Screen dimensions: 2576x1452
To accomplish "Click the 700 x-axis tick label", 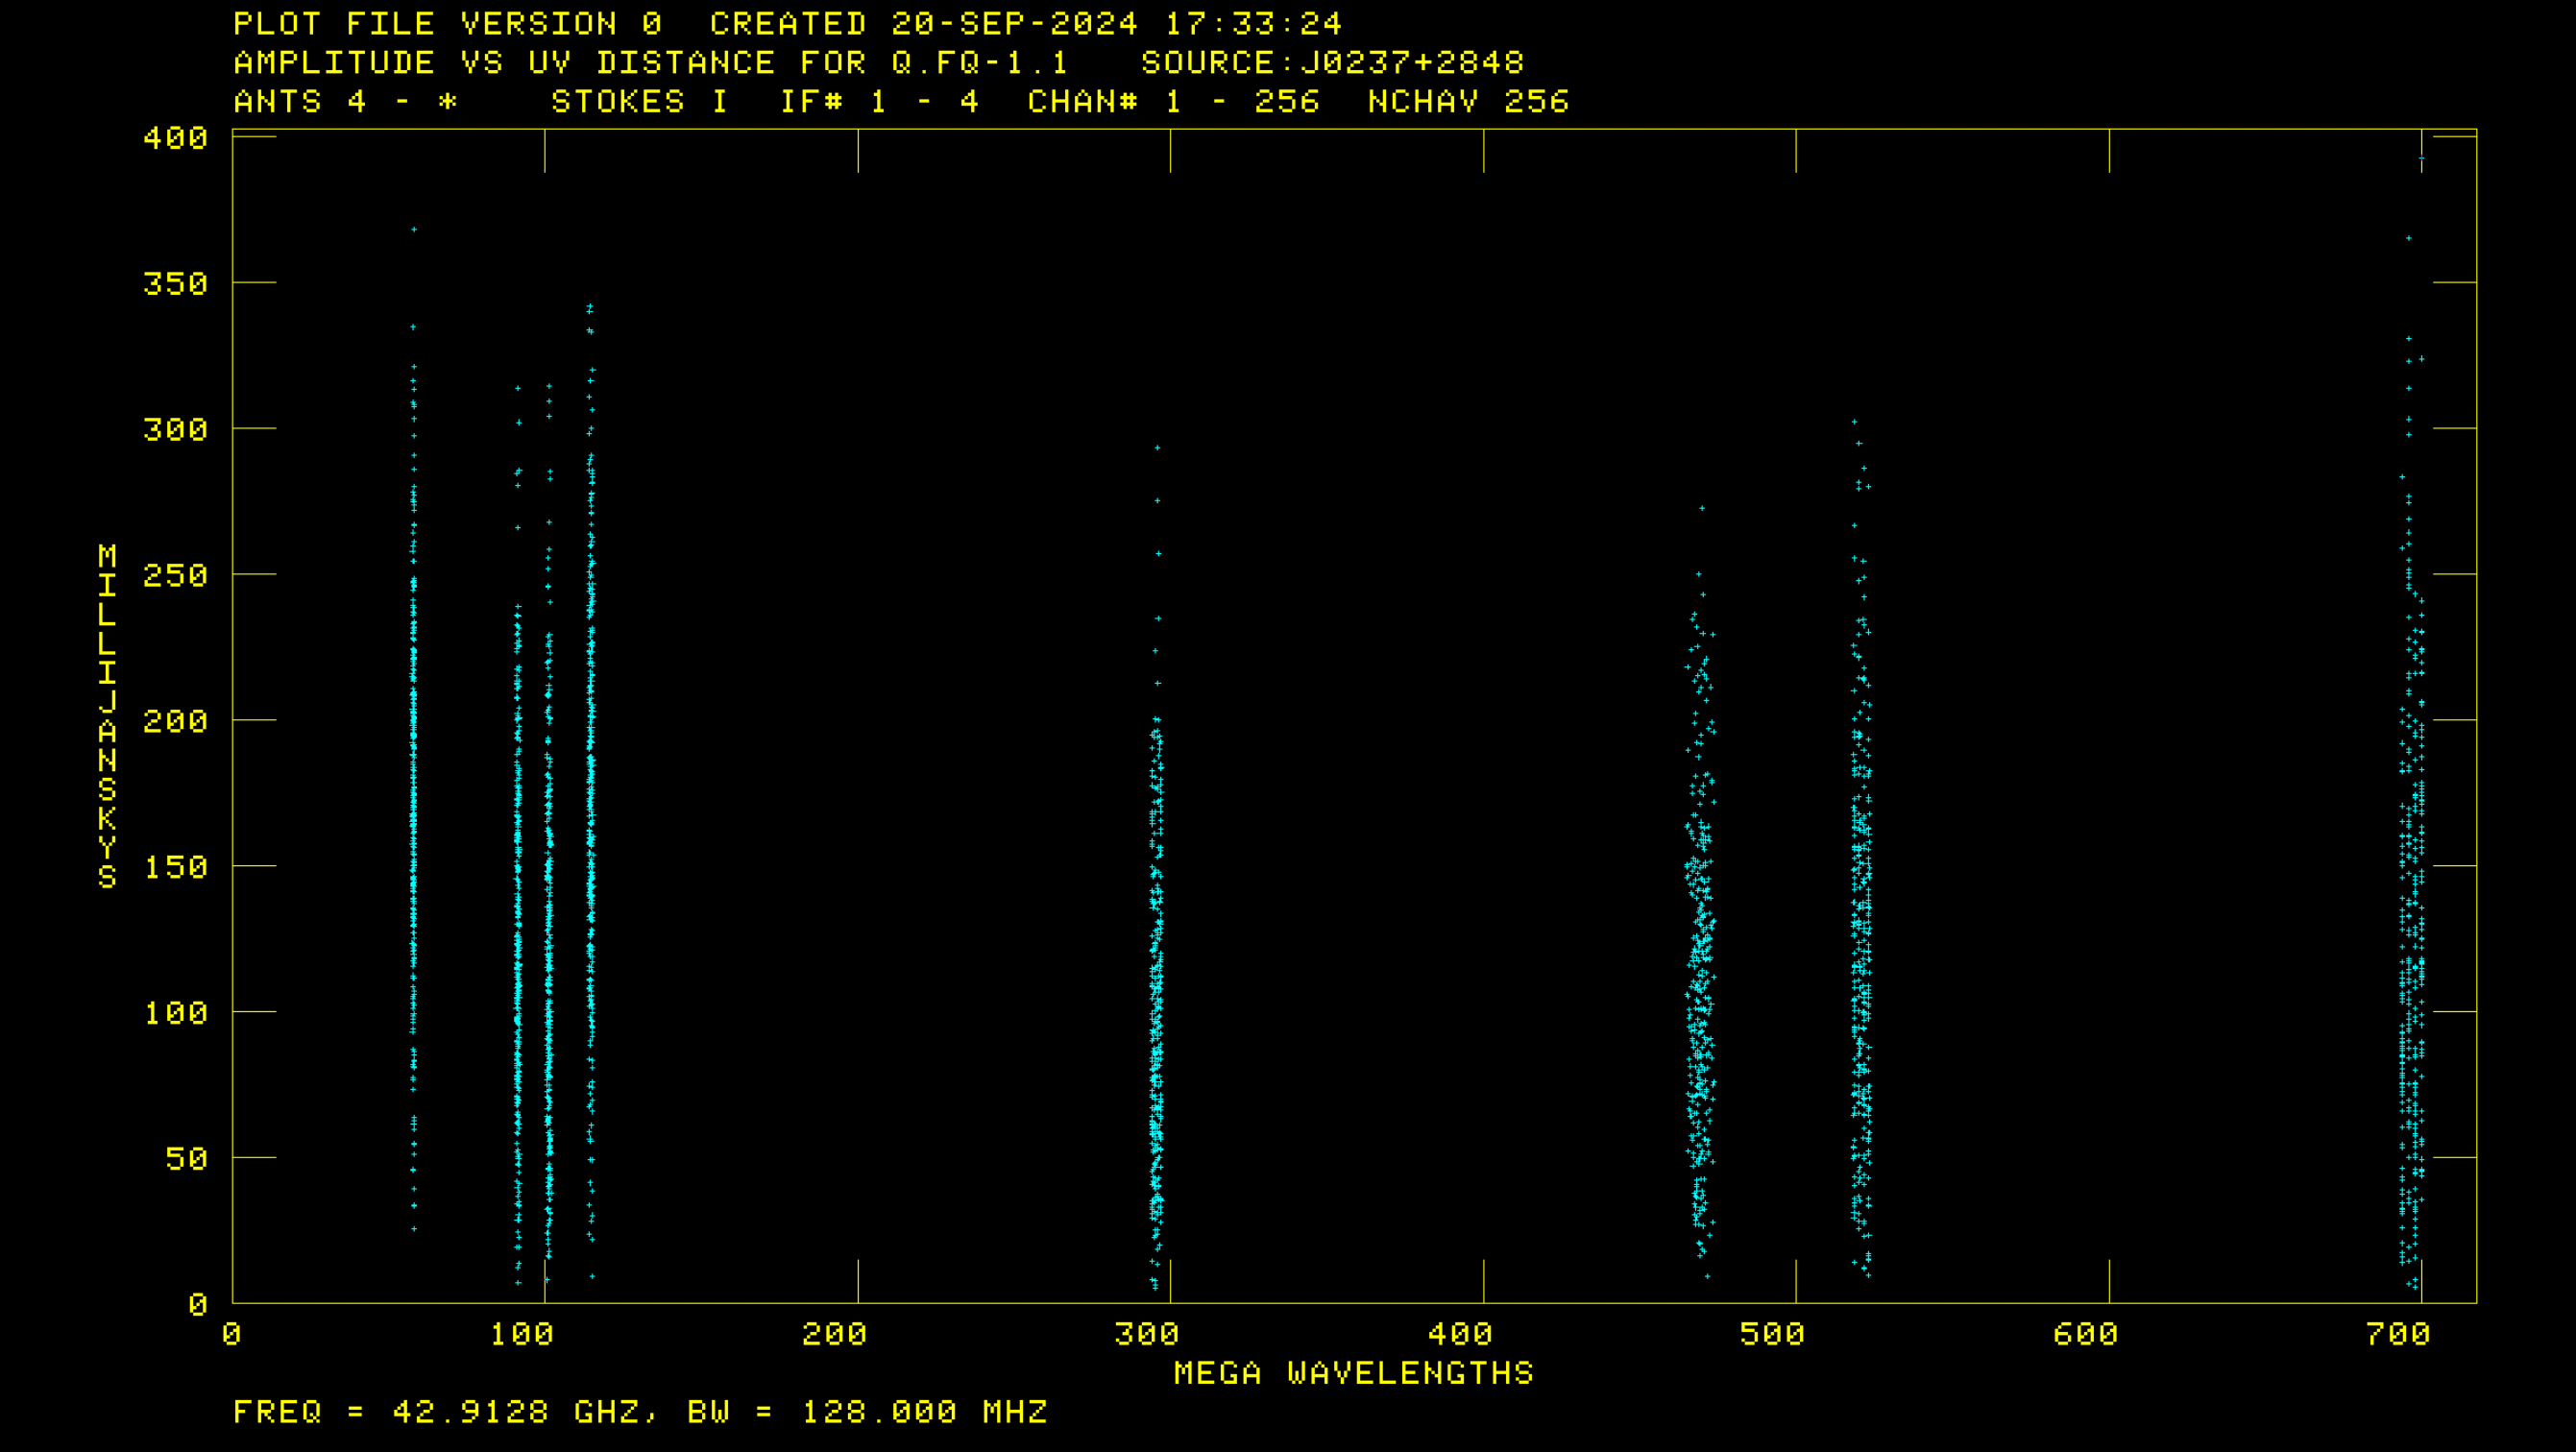I will (2398, 1334).
